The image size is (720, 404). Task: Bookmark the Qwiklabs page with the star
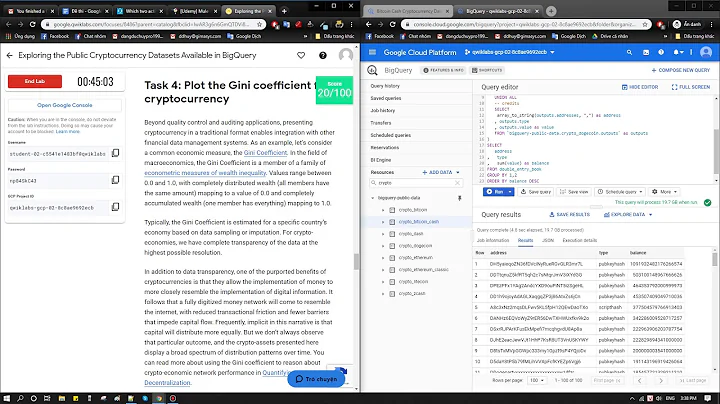click(x=259, y=24)
